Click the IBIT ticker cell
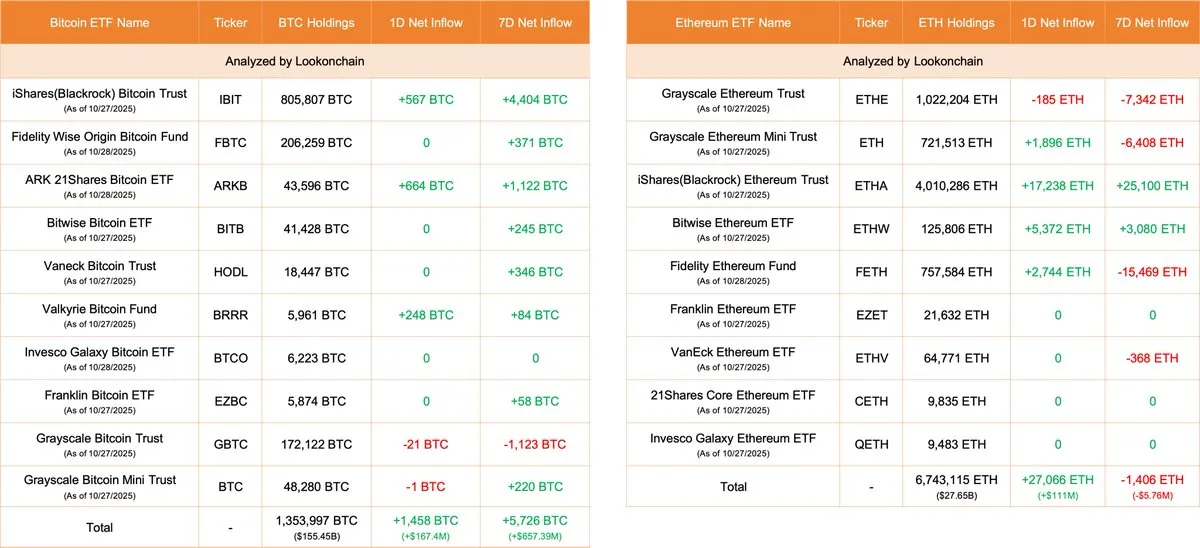This screenshot has width=1200, height=548. [x=231, y=100]
